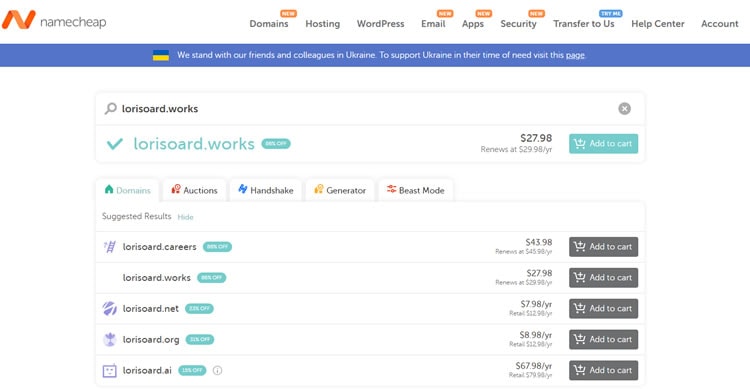Image resolution: width=750 pixels, height=389 pixels.
Task: Click the discount badge on lorisoard.careers
Action: (x=217, y=247)
